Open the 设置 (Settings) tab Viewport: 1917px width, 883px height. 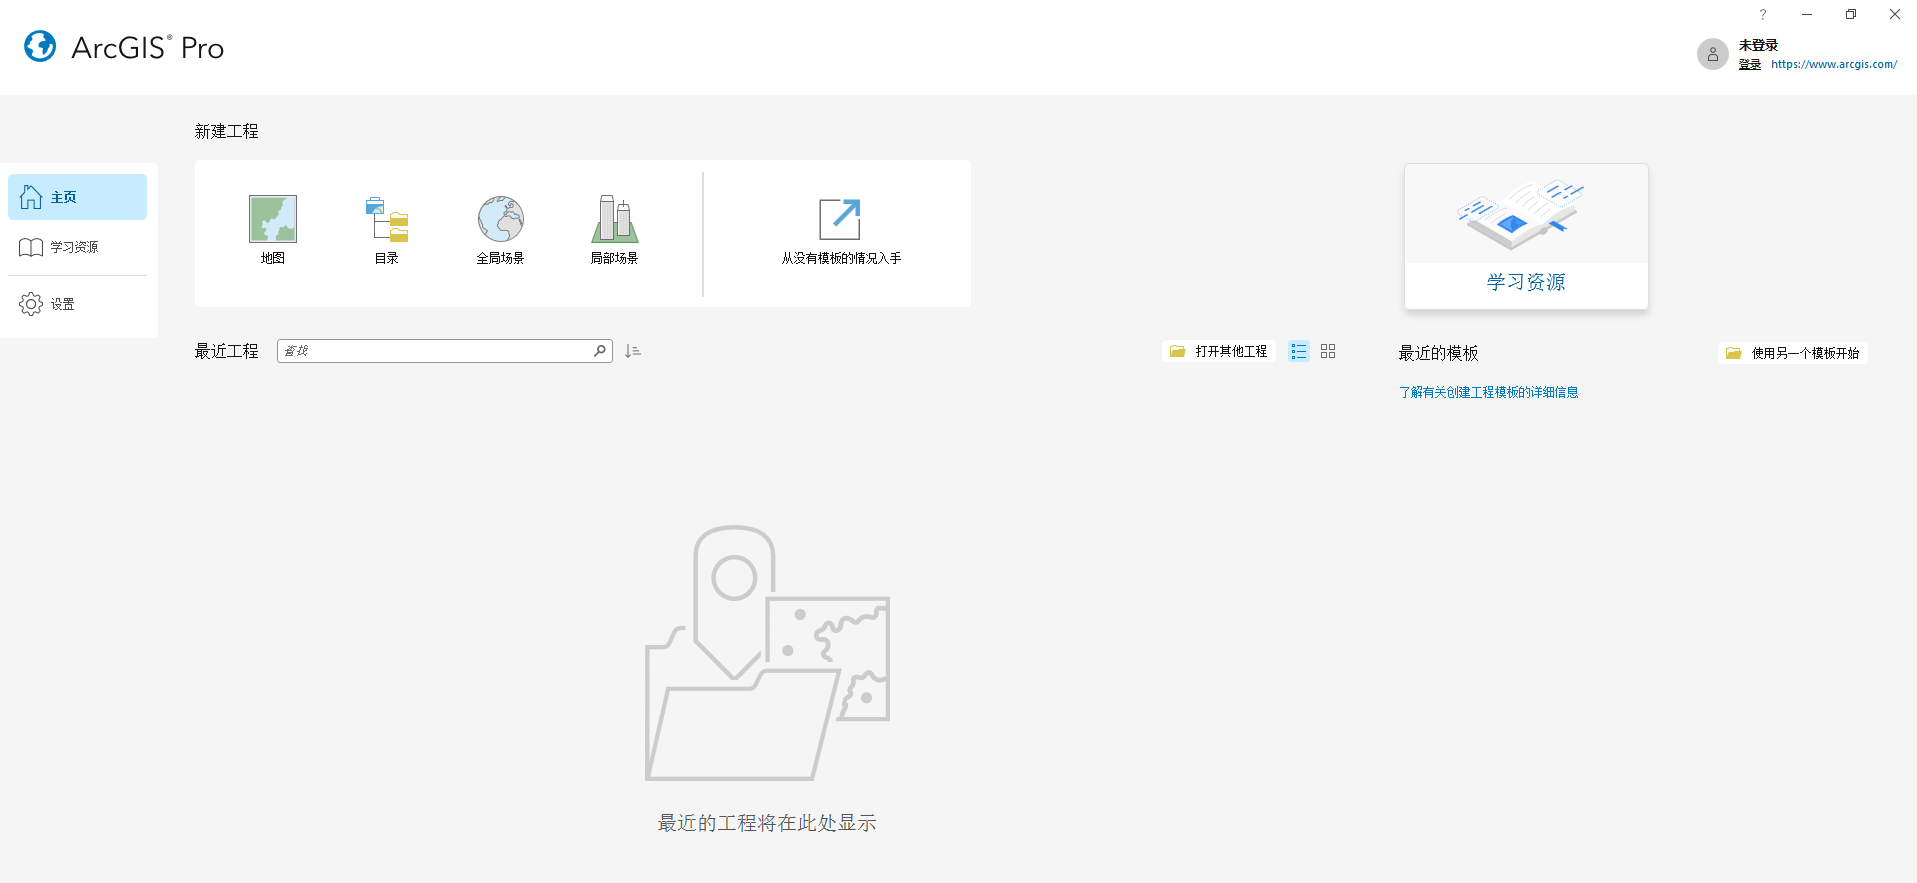pos(77,304)
